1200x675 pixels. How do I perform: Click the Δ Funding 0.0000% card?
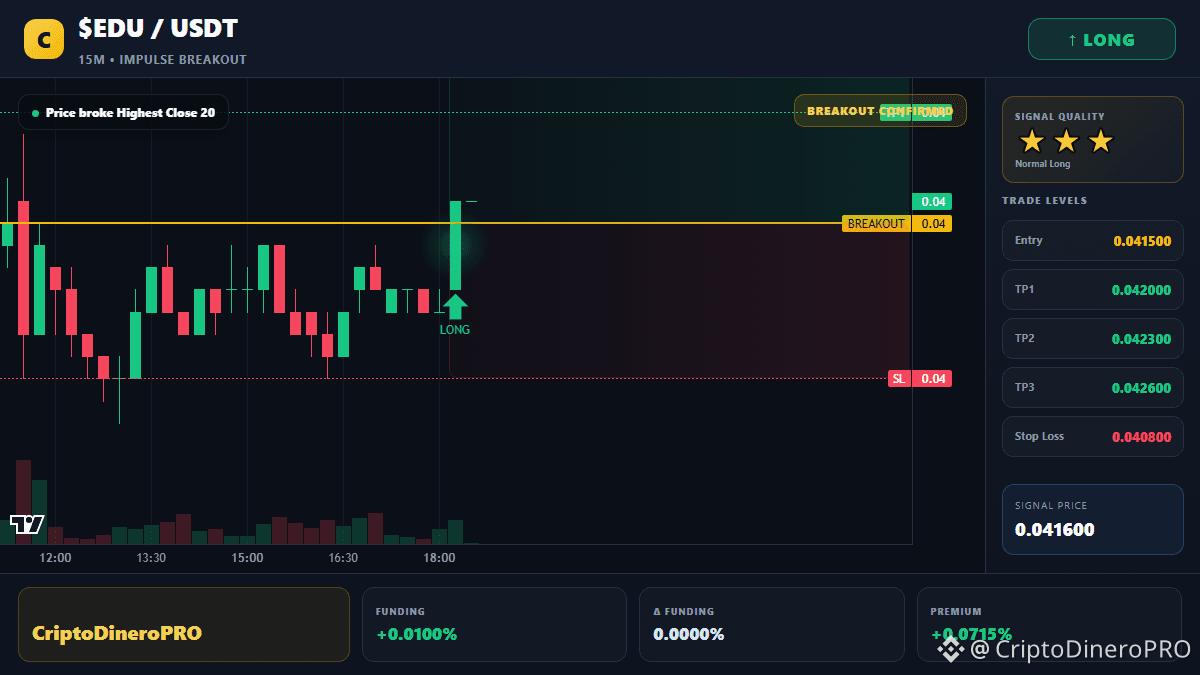click(771, 625)
